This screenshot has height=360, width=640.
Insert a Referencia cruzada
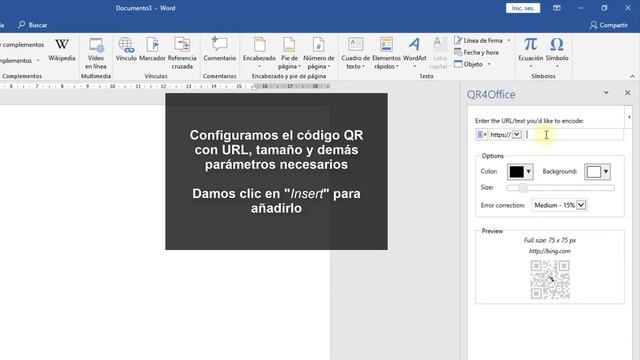tap(182, 53)
